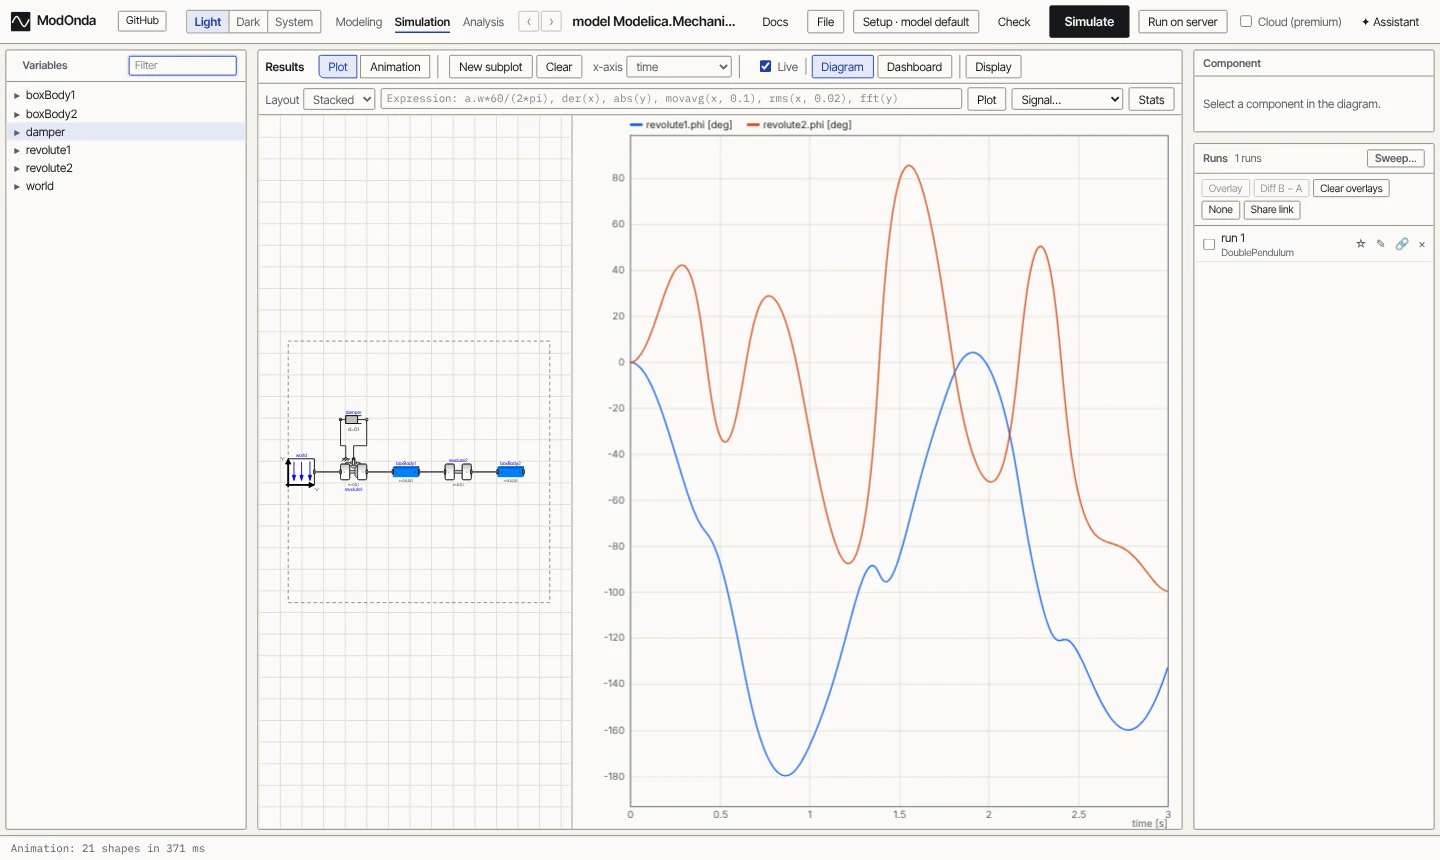Viewport: 1440px width, 860px height.
Task: Click the Stats button
Action: click(1151, 99)
